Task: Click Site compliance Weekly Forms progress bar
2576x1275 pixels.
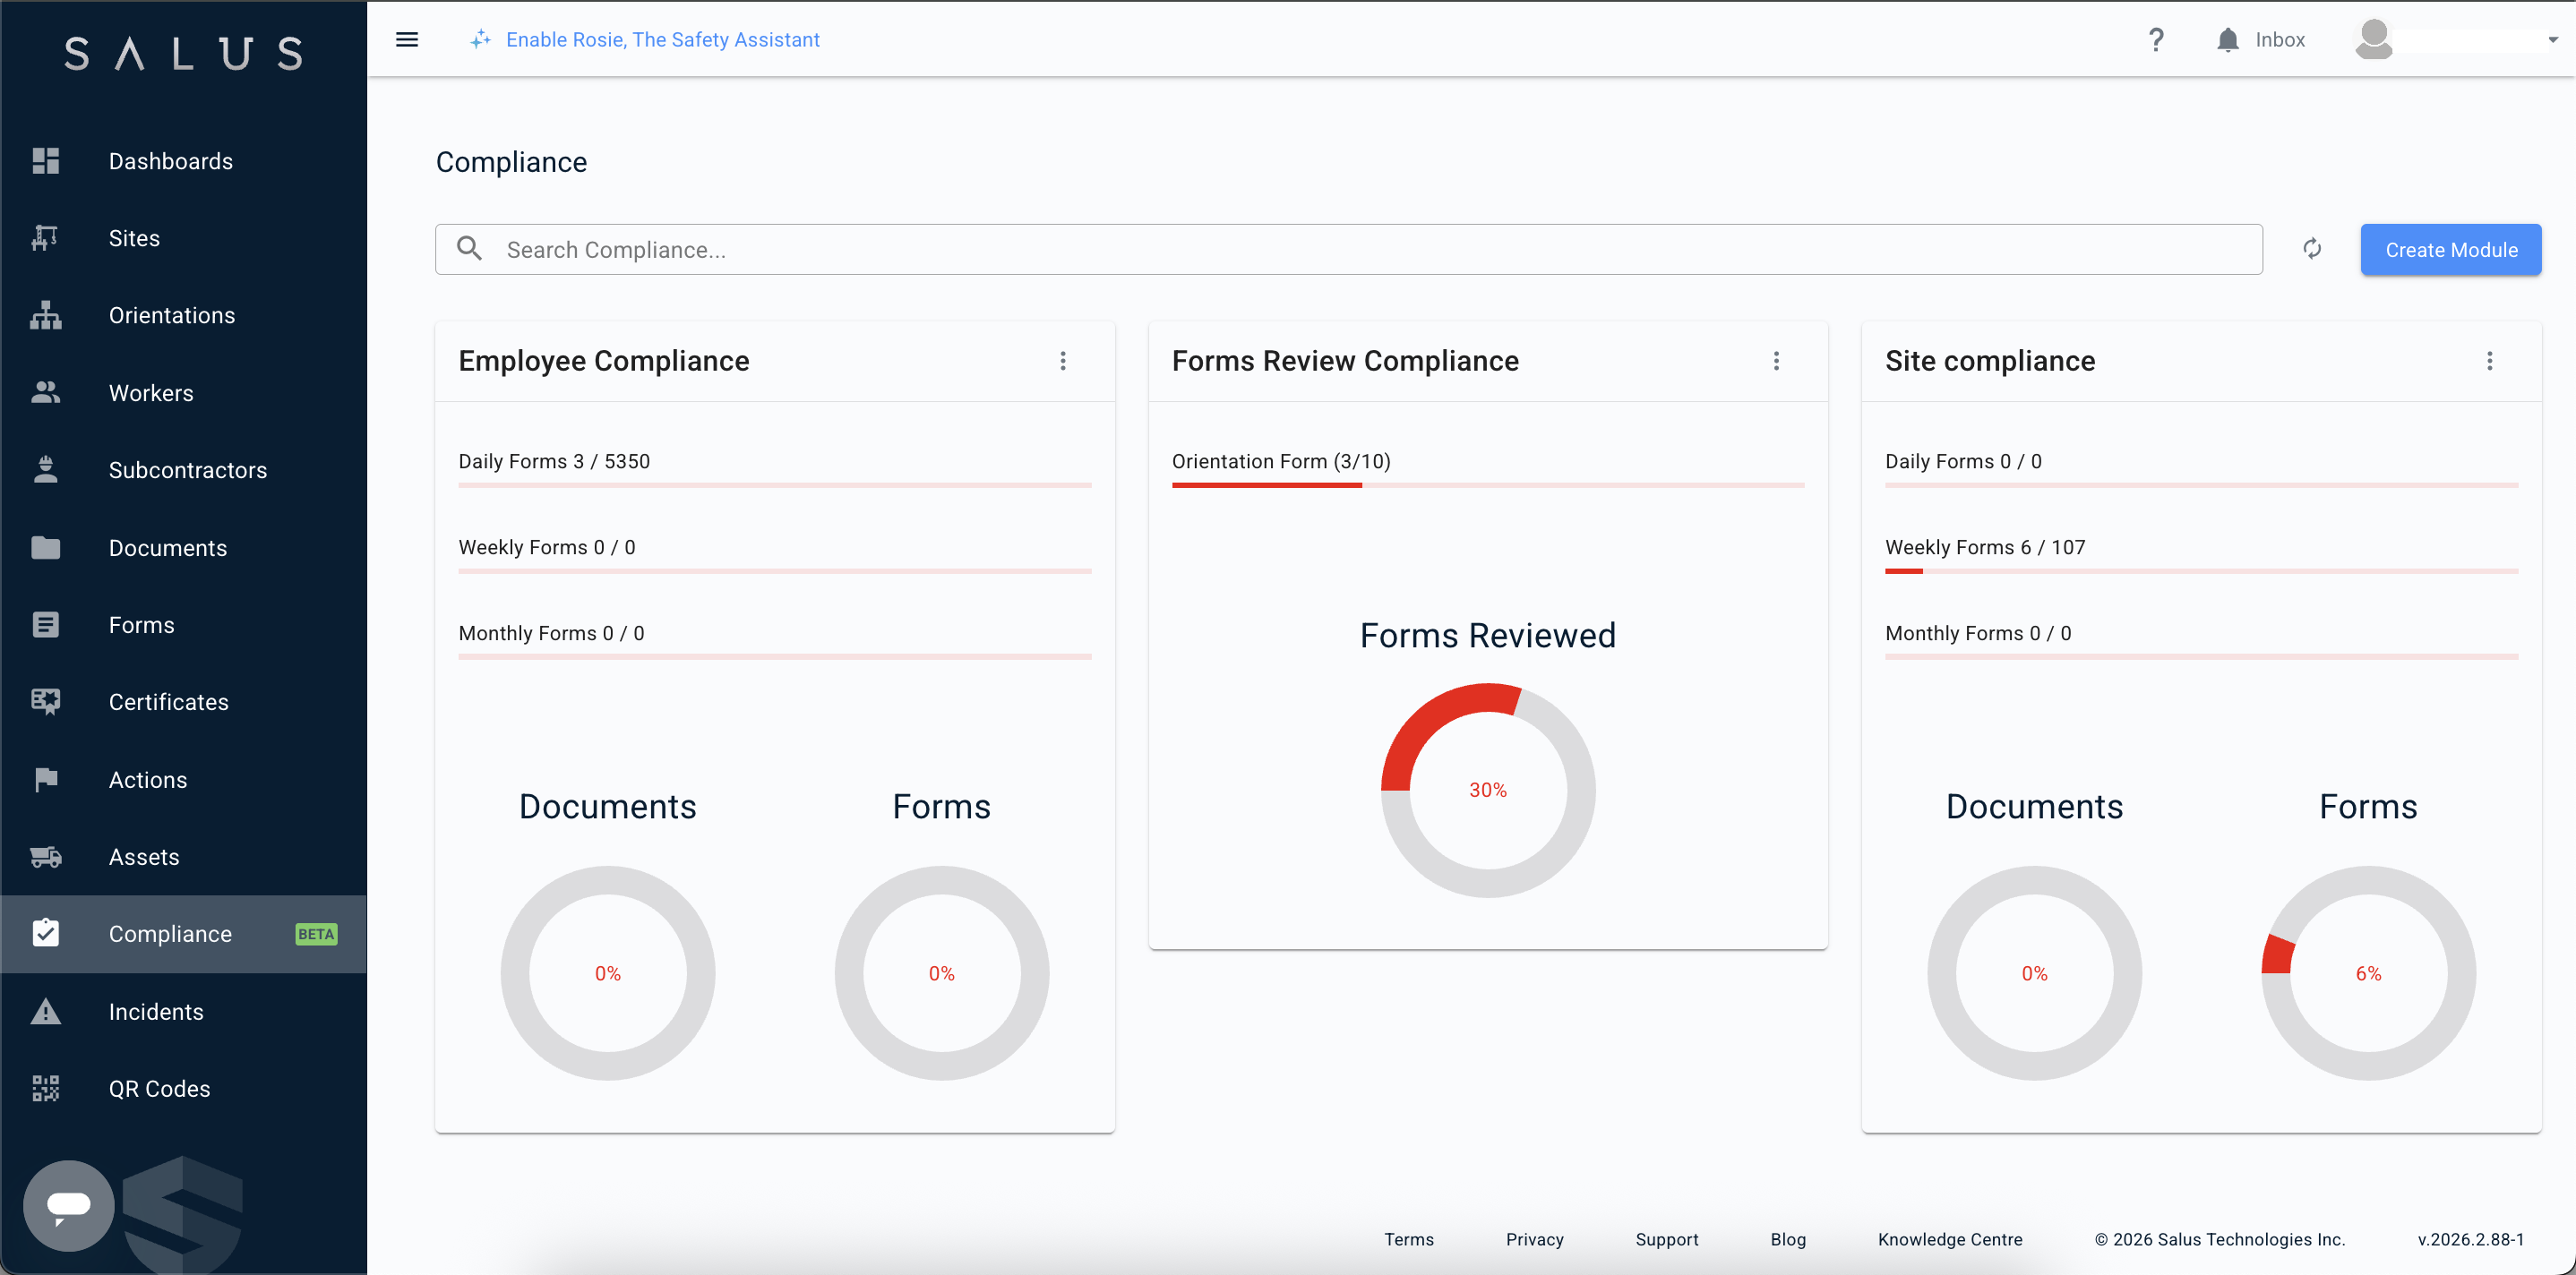Action: coord(2201,571)
